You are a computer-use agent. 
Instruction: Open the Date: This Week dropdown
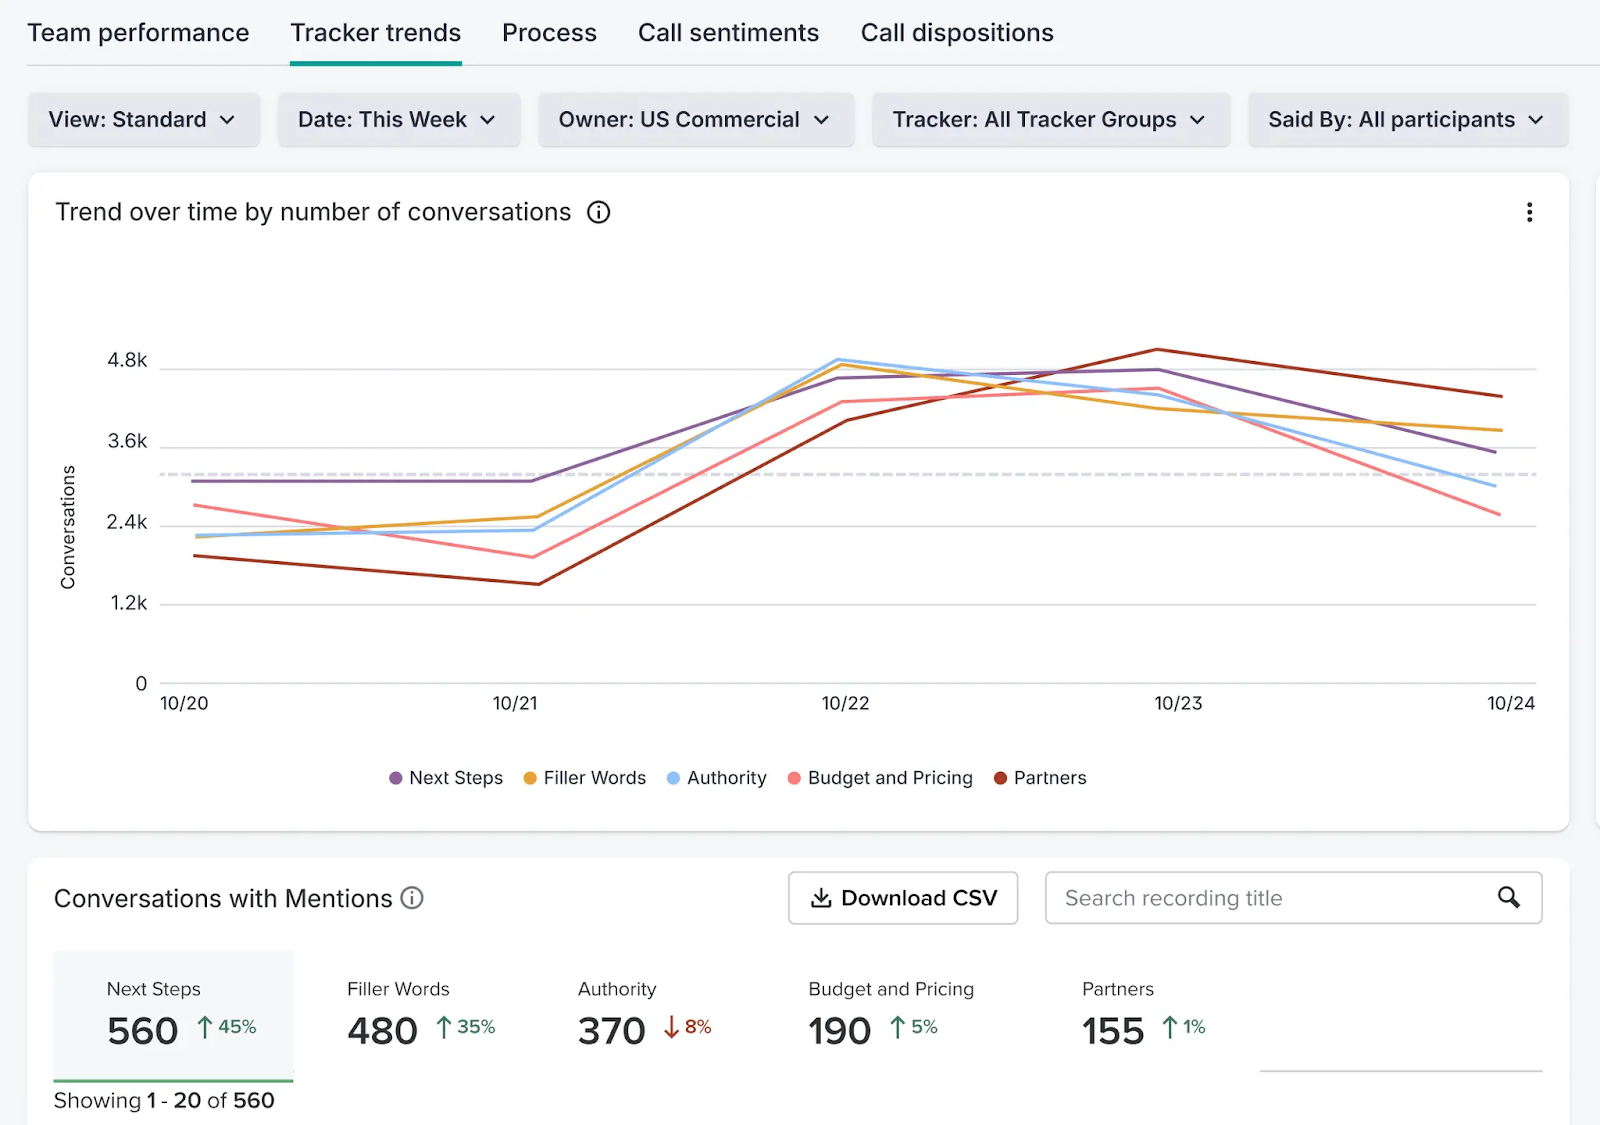tap(399, 120)
